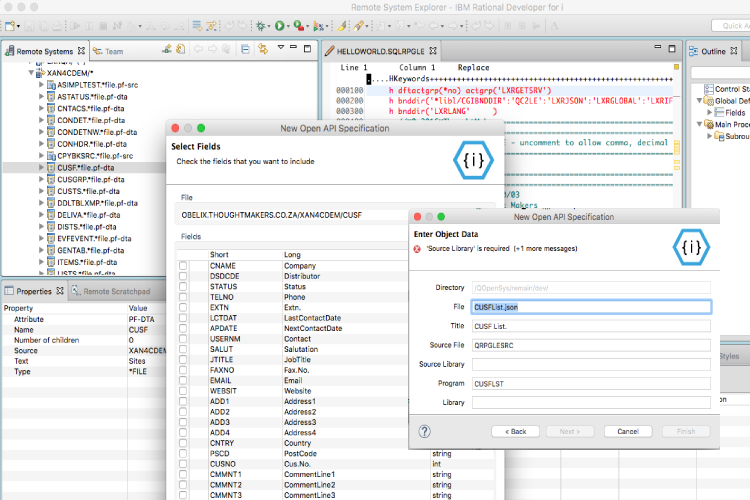
Task: Check the LCTDAT LastContactDate checkbox
Action: (183, 318)
